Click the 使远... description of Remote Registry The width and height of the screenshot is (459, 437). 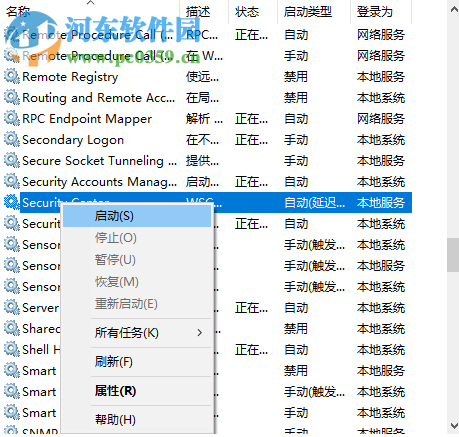click(x=202, y=77)
